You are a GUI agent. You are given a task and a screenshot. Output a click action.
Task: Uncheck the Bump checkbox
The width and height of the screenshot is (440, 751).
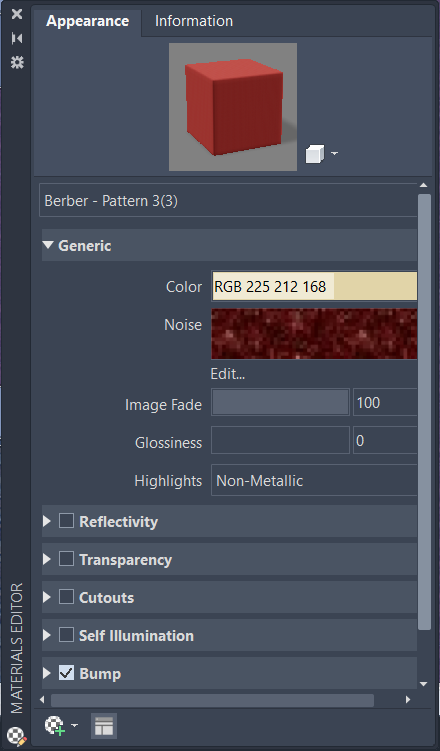pyautogui.click(x=66, y=673)
